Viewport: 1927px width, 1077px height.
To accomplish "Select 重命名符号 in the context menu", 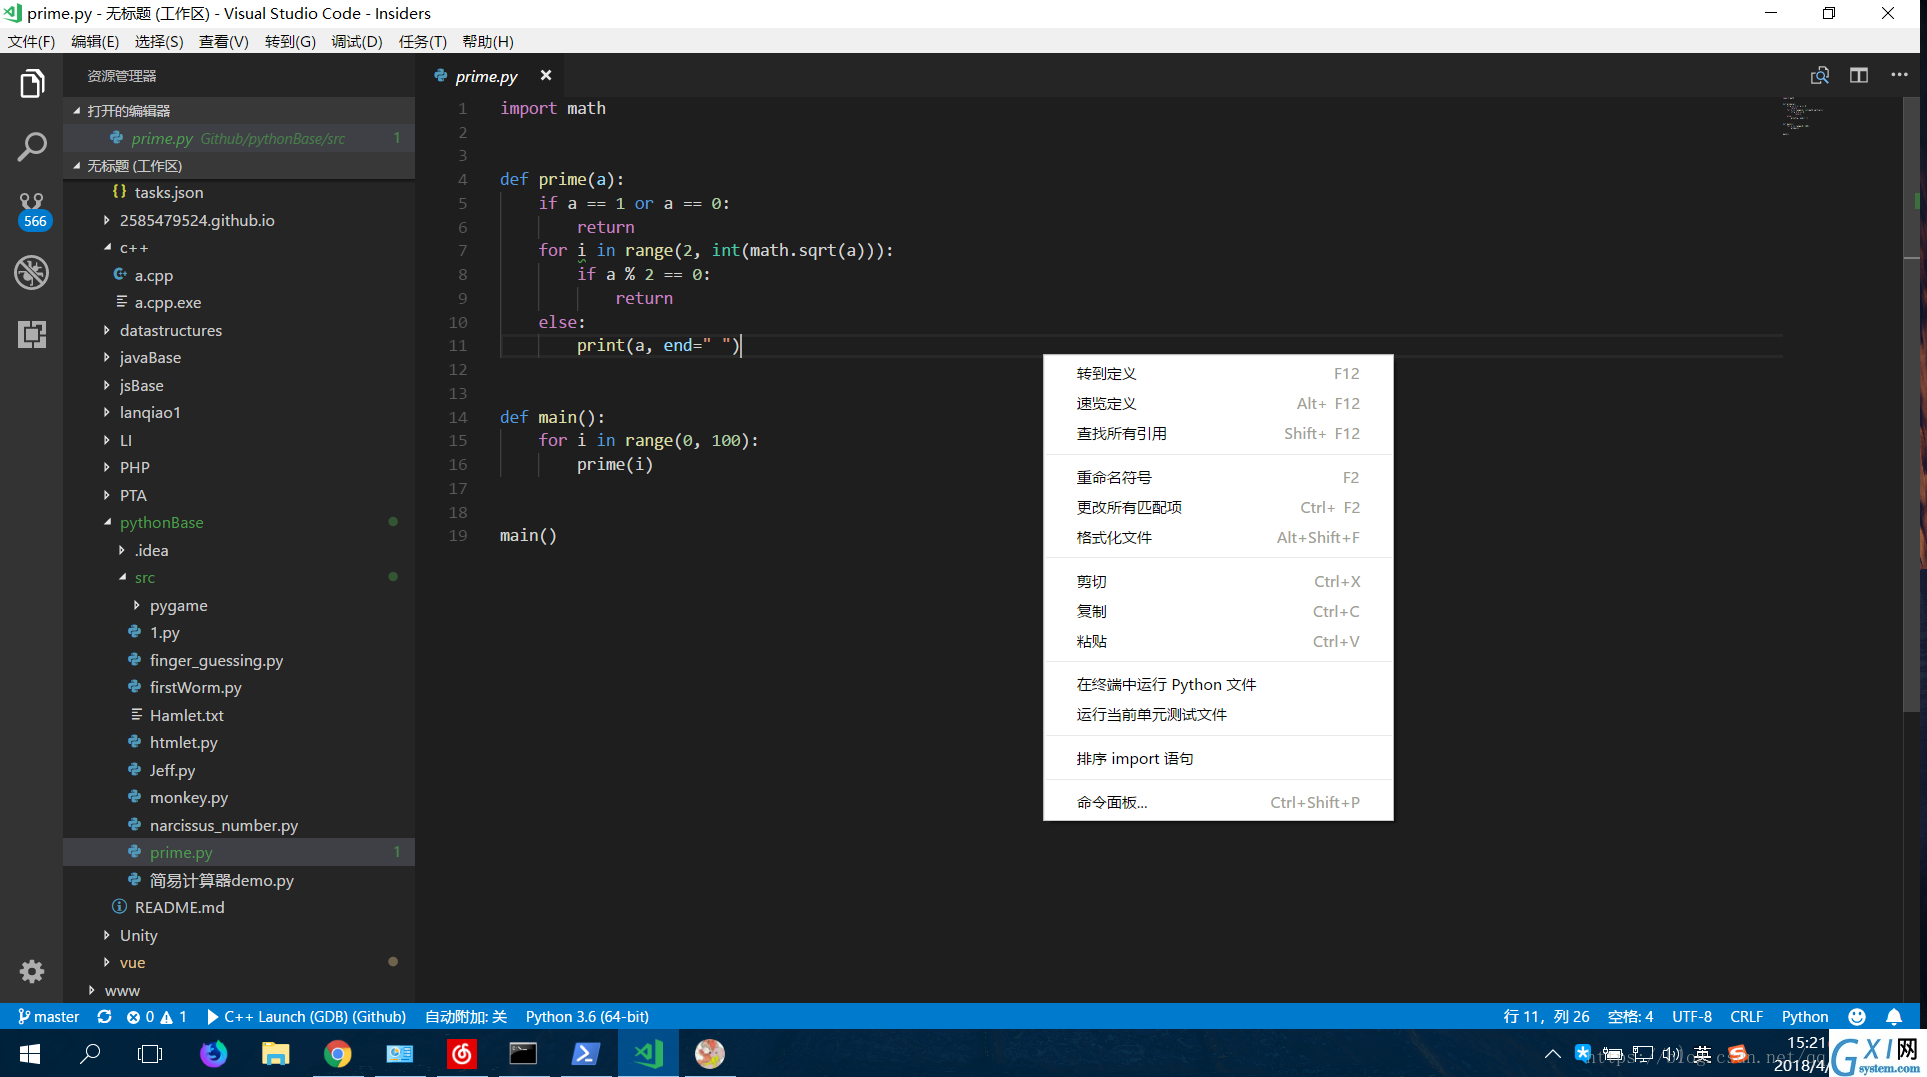I will pos(1218,477).
